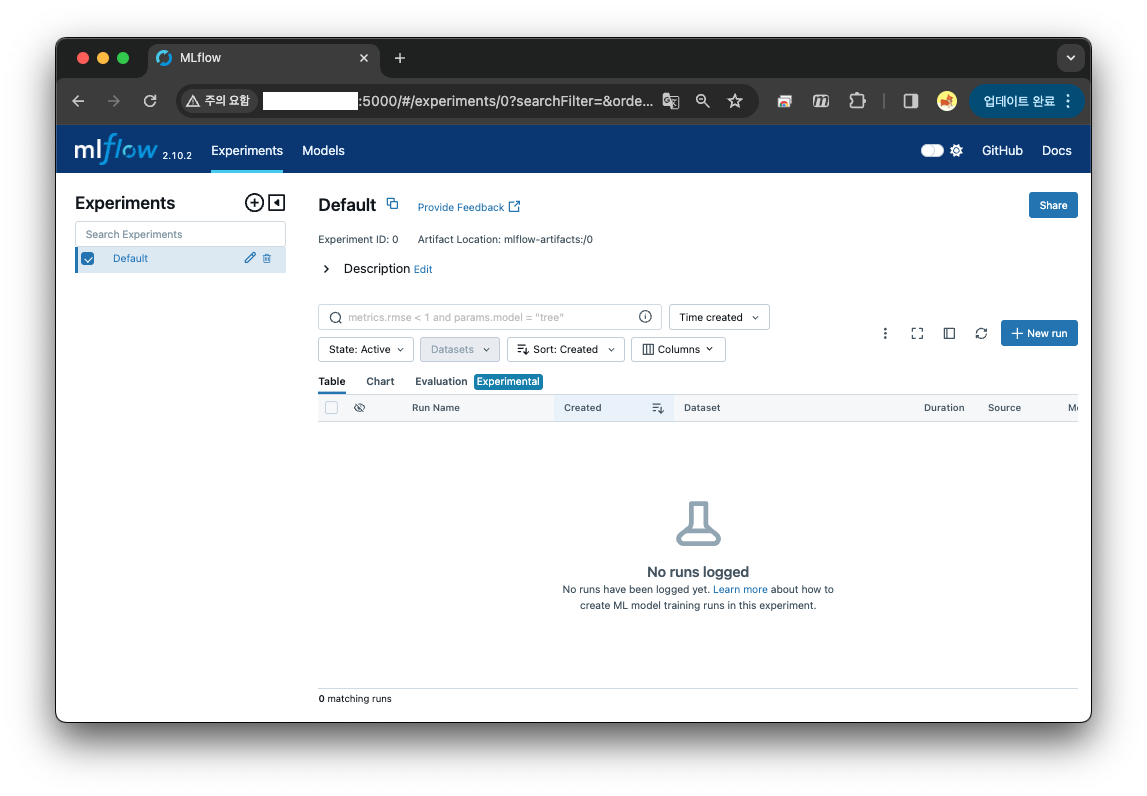The height and width of the screenshot is (796, 1147).
Task: Open the Experiments nav tab
Action: pyautogui.click(x=247, y=151)
